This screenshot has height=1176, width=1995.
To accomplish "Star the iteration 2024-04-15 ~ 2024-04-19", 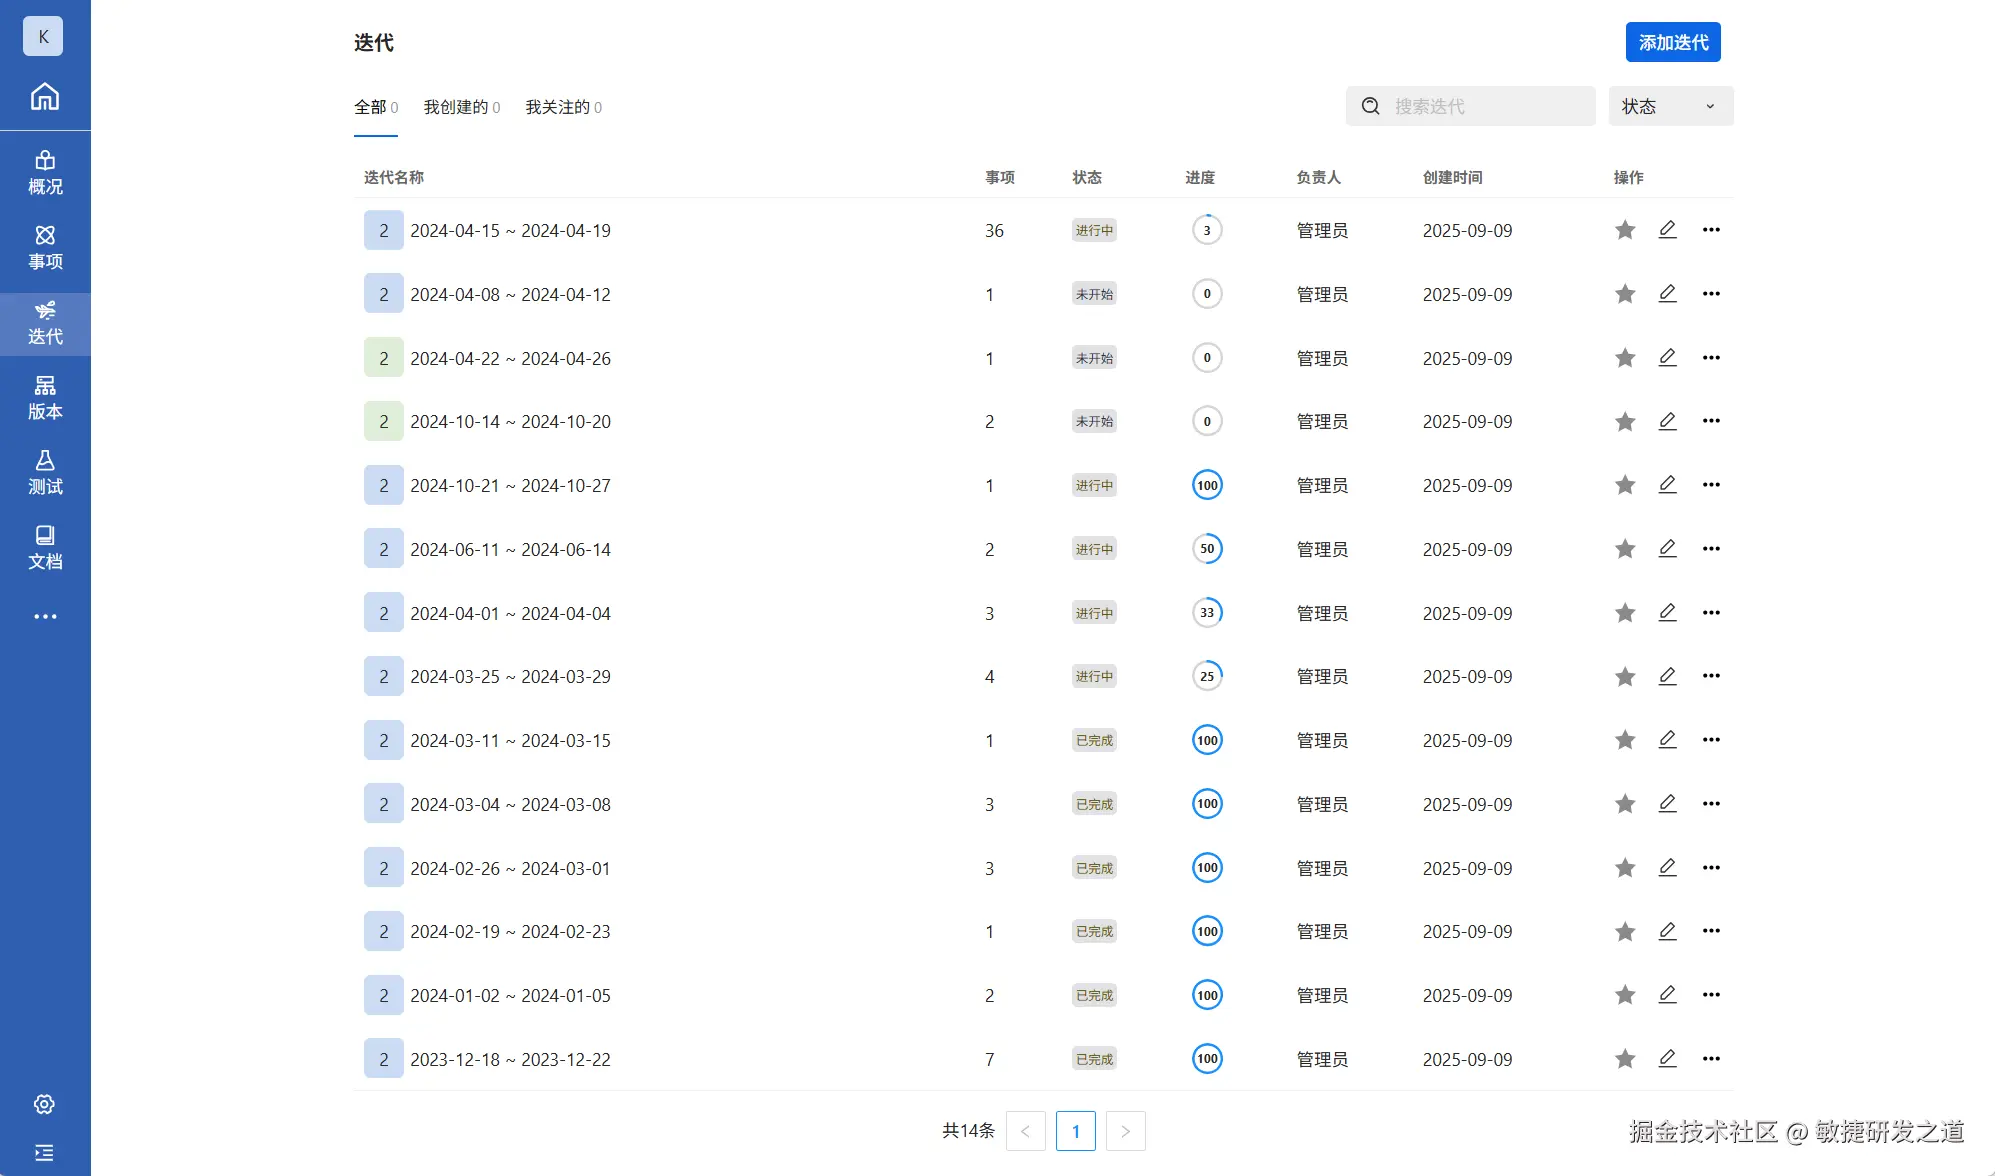I will 1625,230.
